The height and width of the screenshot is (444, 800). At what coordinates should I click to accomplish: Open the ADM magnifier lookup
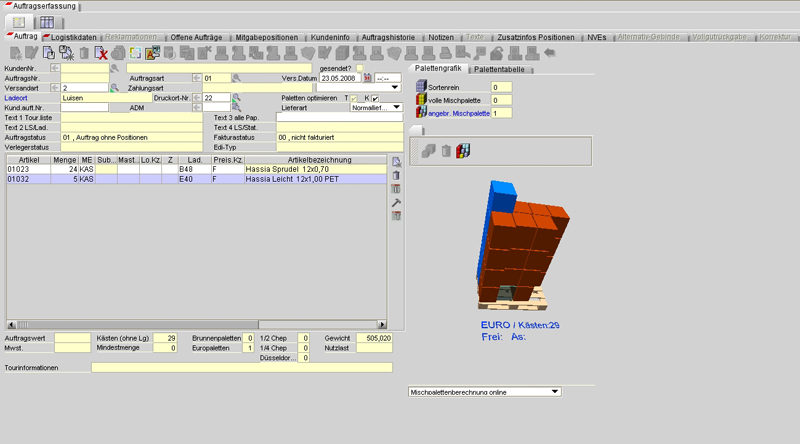[236, 108]
